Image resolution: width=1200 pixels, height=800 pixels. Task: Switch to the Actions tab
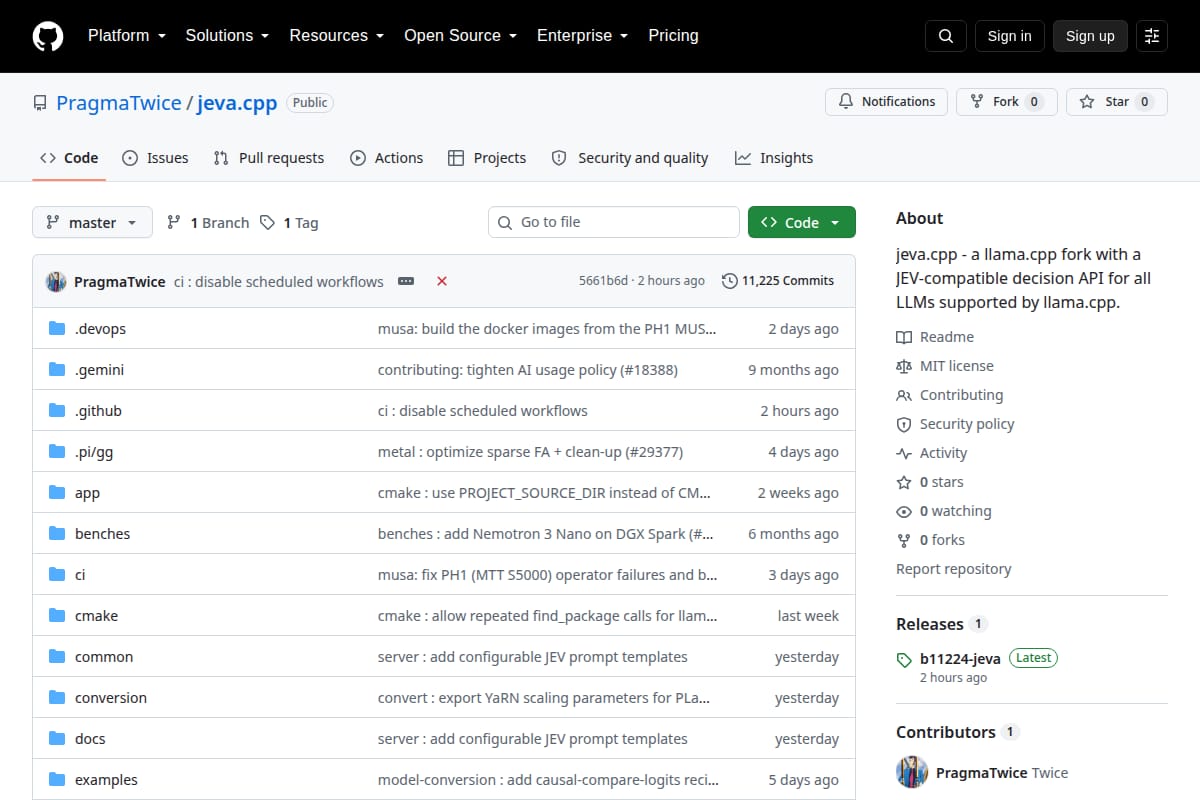386,158
